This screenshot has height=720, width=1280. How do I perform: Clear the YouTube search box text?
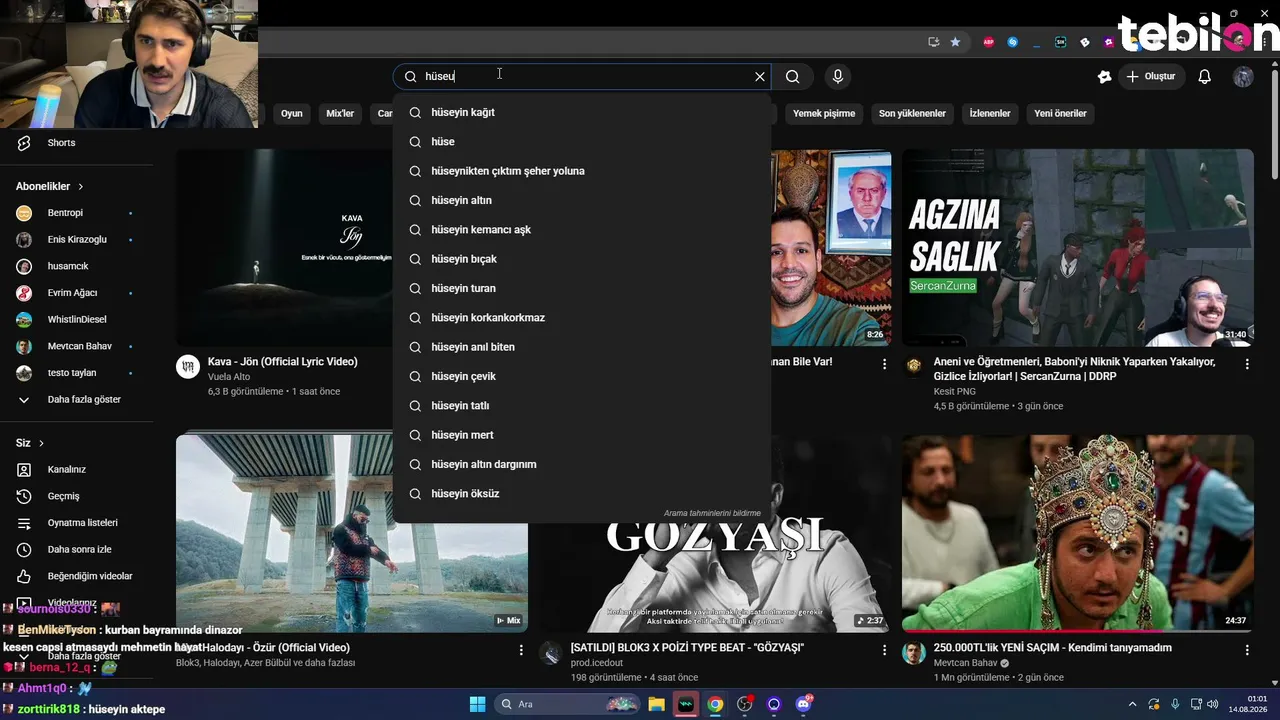pos(760,76)
